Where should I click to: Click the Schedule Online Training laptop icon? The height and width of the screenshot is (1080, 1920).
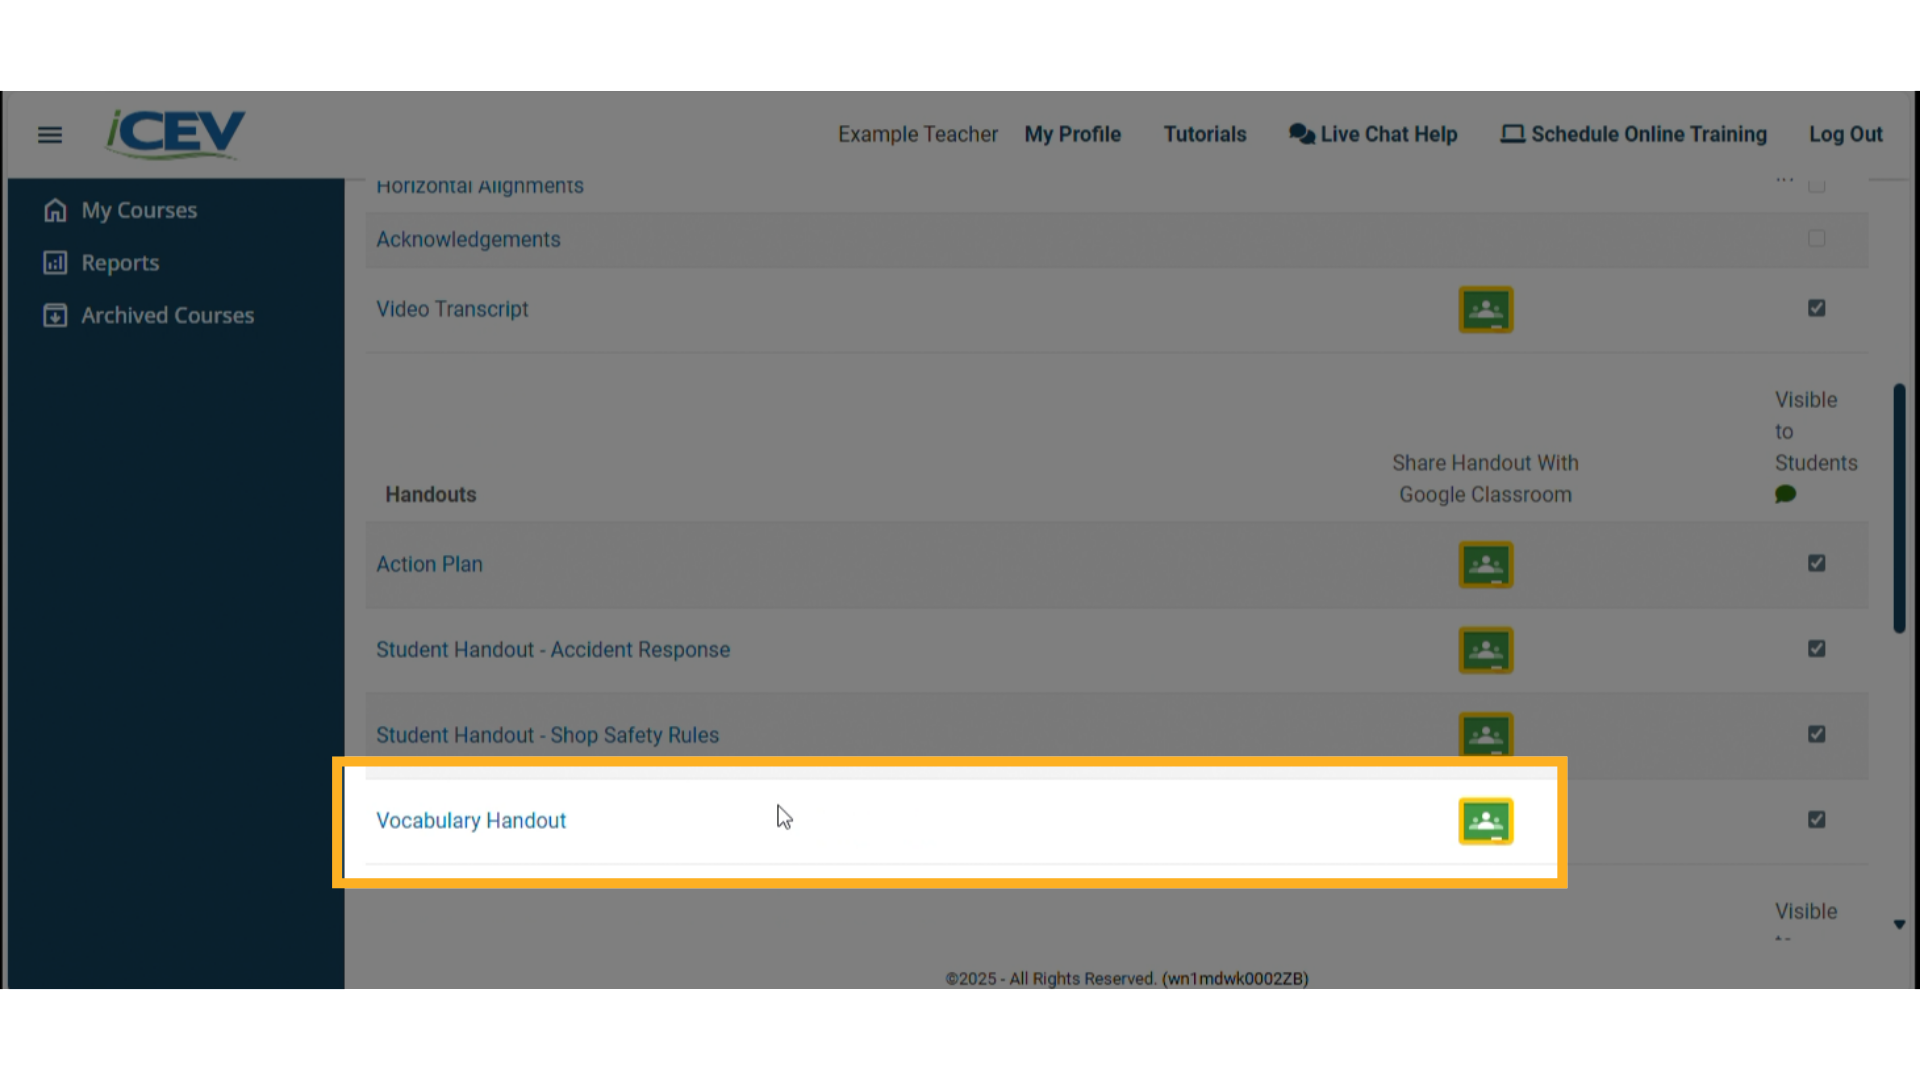coord(1512,134)
